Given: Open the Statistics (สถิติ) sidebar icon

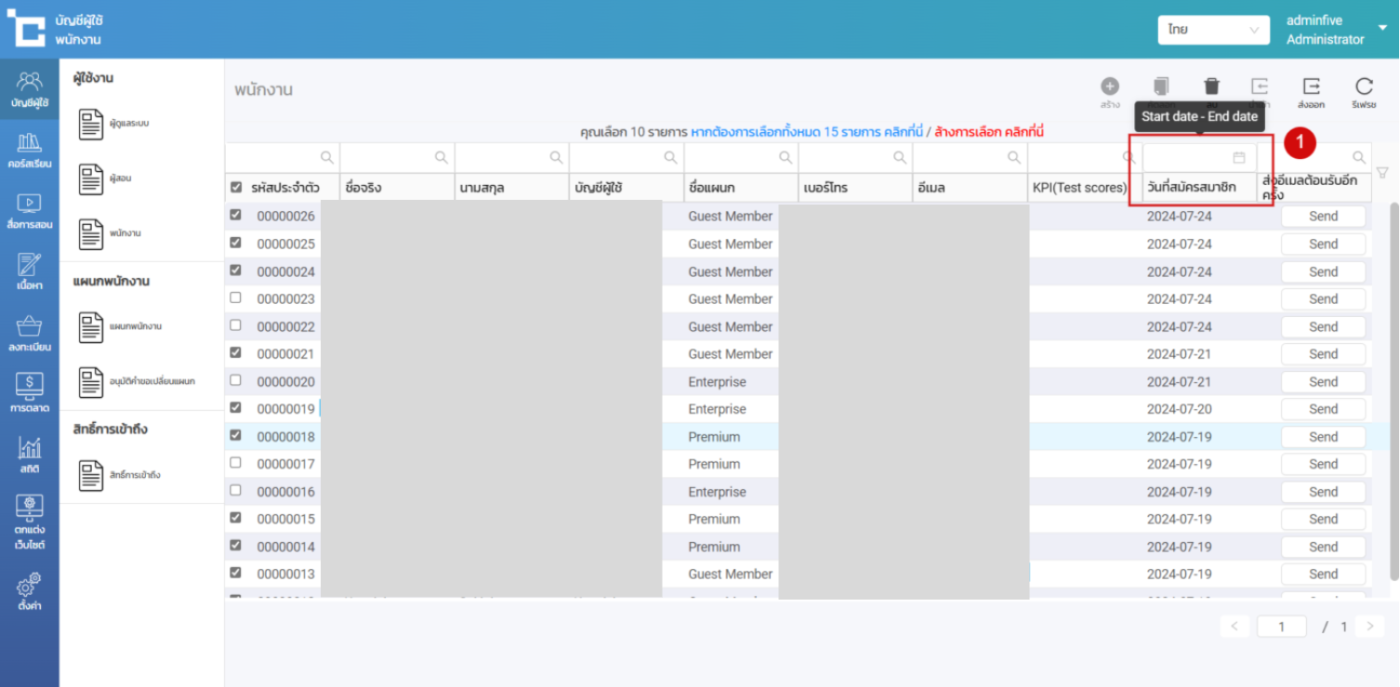Looking at the screenshot, I should pyautogui.click(x=29, y=454).
